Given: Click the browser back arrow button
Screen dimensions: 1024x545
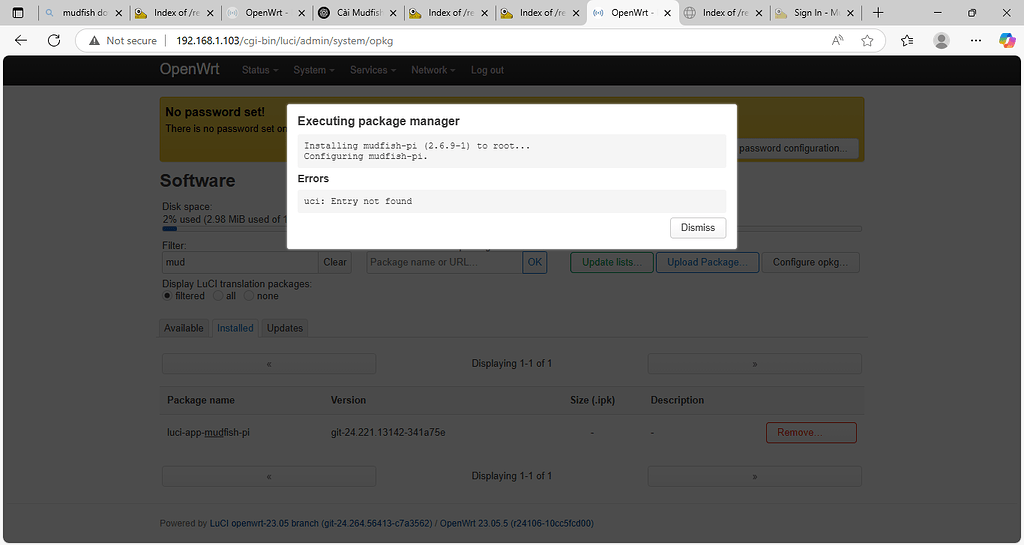Looking at the screenshot, I should [x=22, y=41].
